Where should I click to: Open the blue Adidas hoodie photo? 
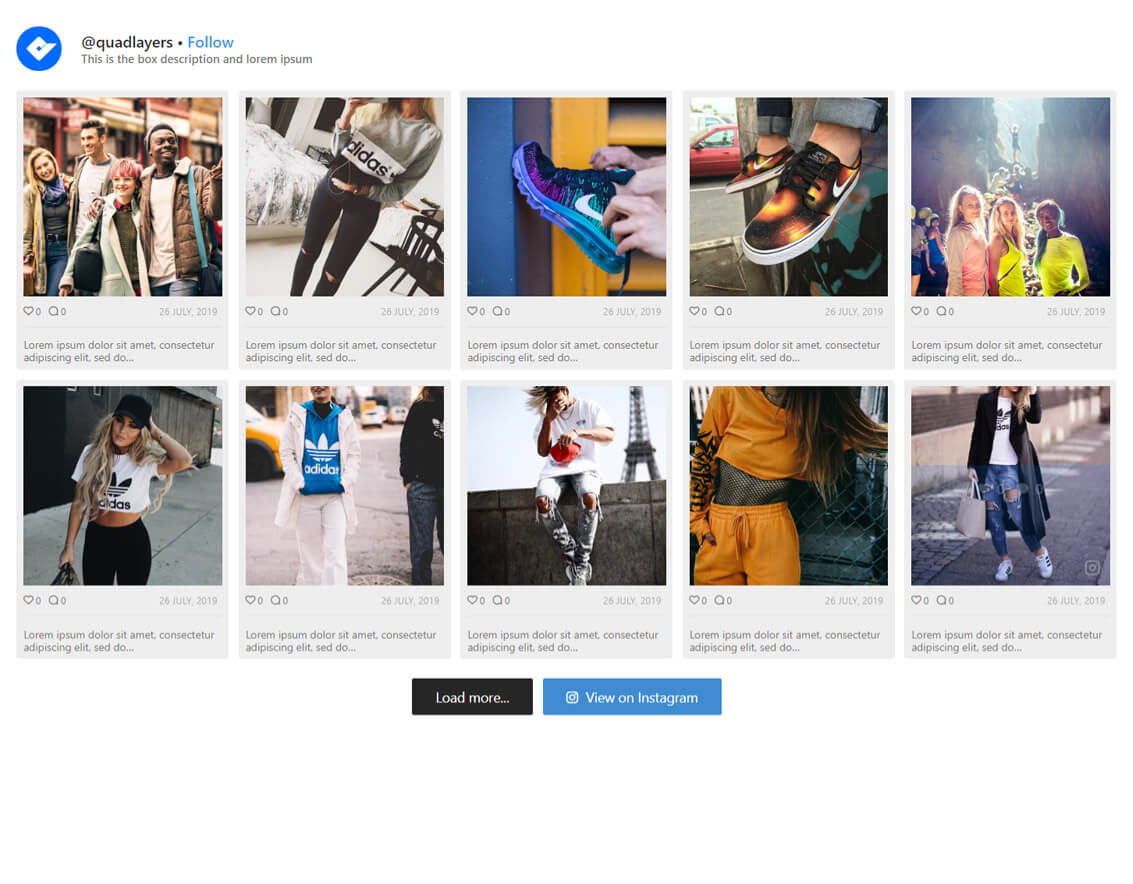pos(345,486)
